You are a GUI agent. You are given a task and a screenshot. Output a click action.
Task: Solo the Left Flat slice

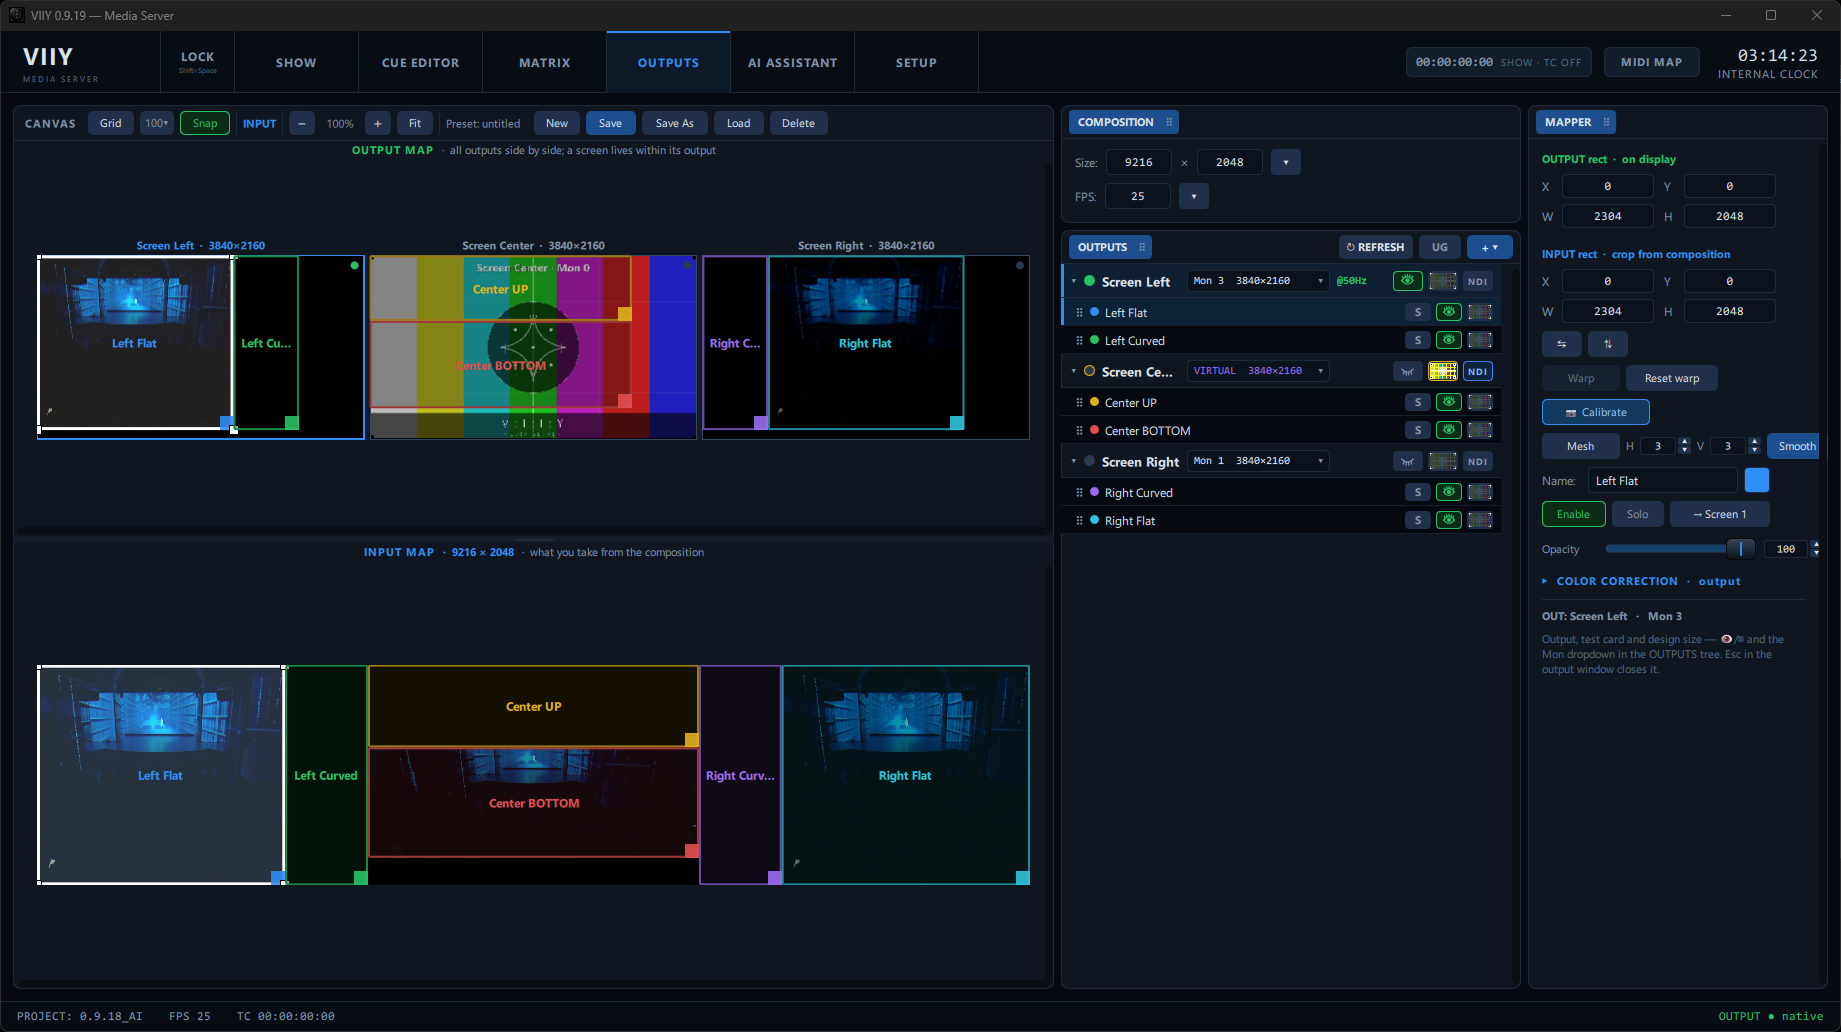pyautogui.click(x=1417, y=312)
